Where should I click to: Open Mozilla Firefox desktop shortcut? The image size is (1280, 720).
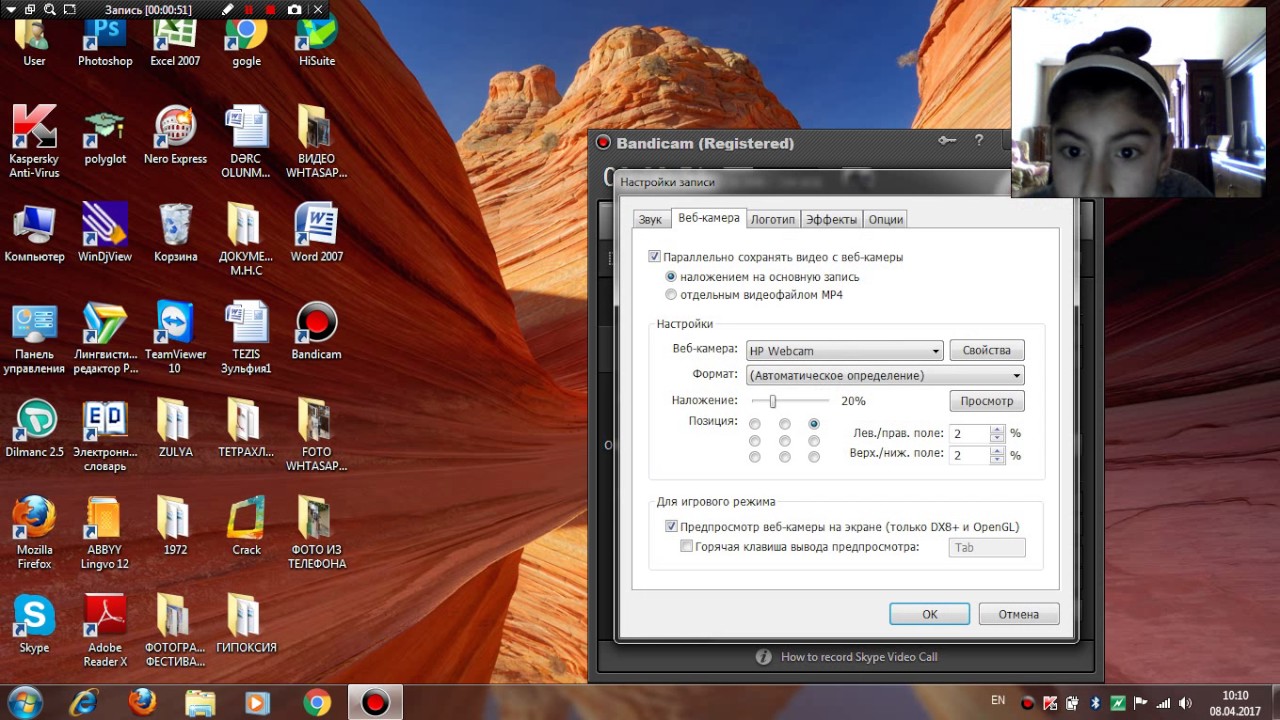tap(34, 532)
